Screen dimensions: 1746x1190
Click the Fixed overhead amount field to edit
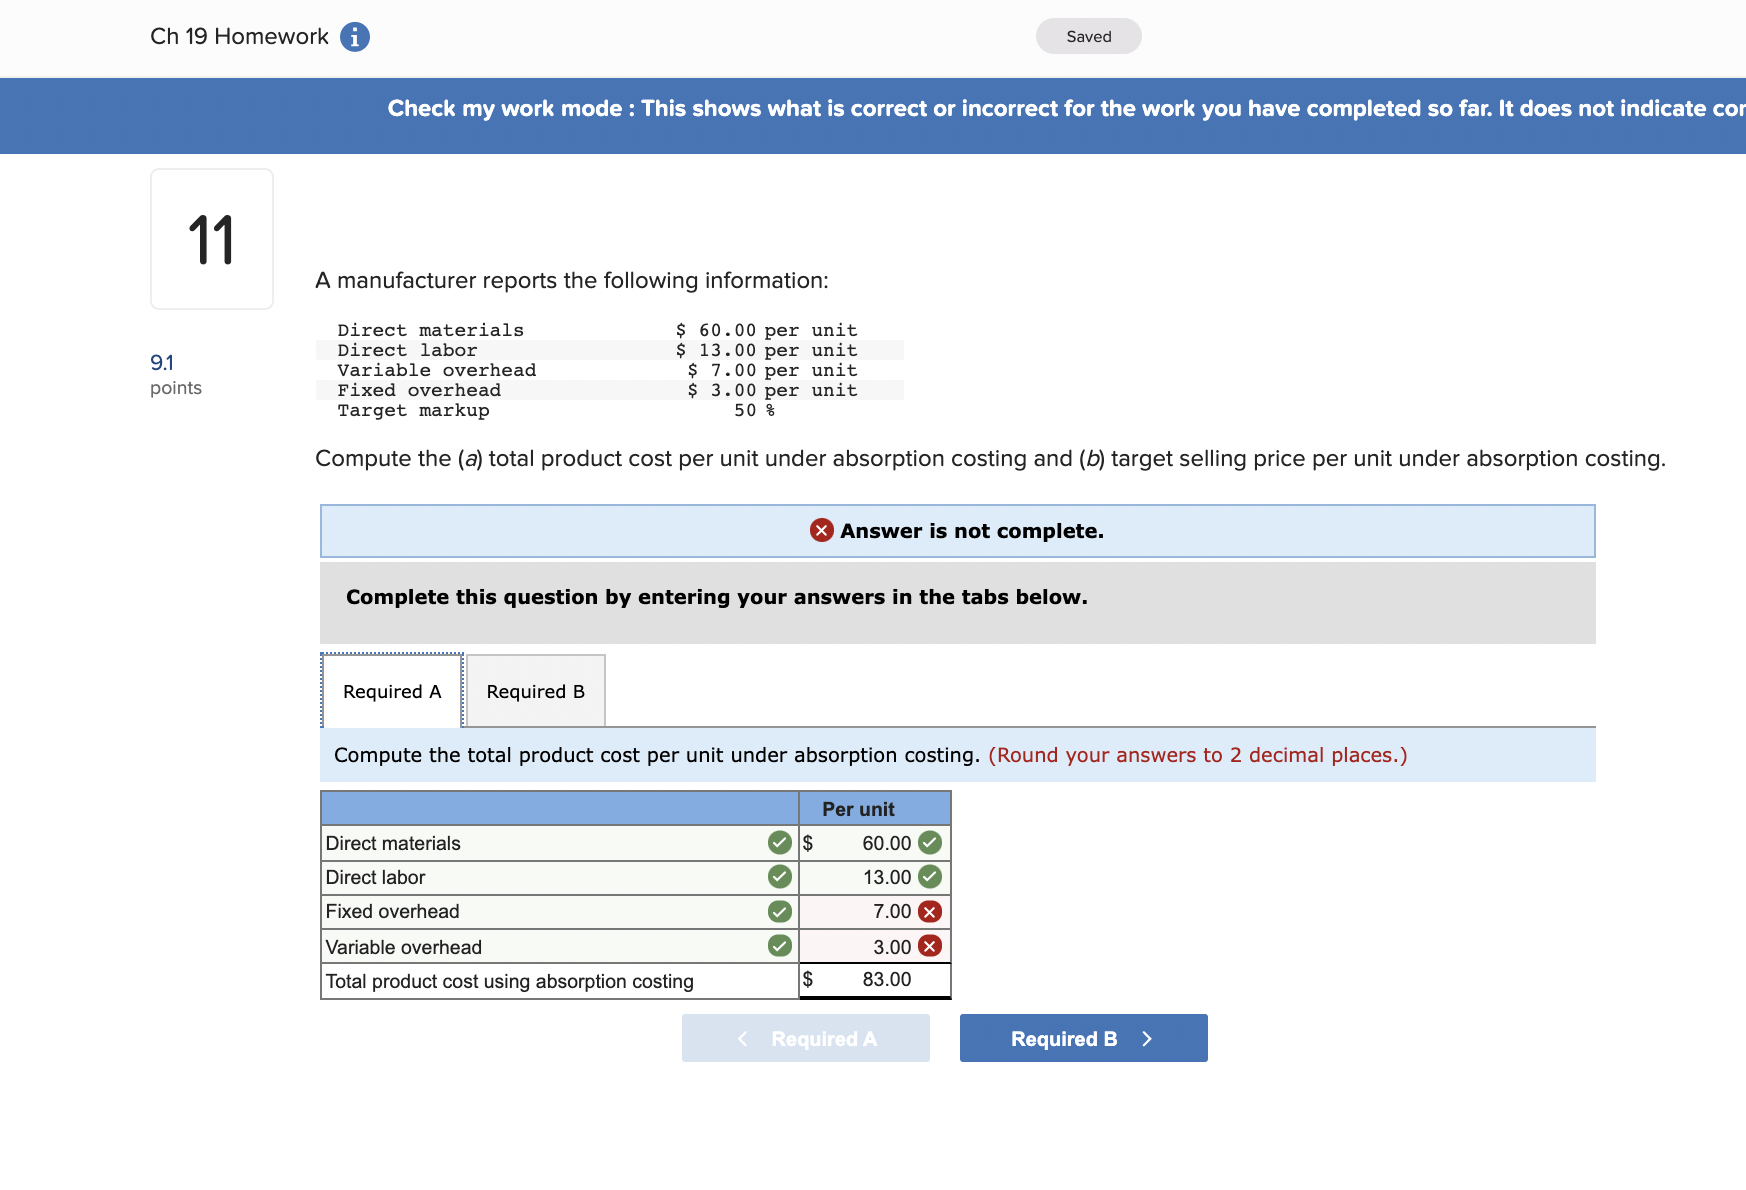click(870, 911)
